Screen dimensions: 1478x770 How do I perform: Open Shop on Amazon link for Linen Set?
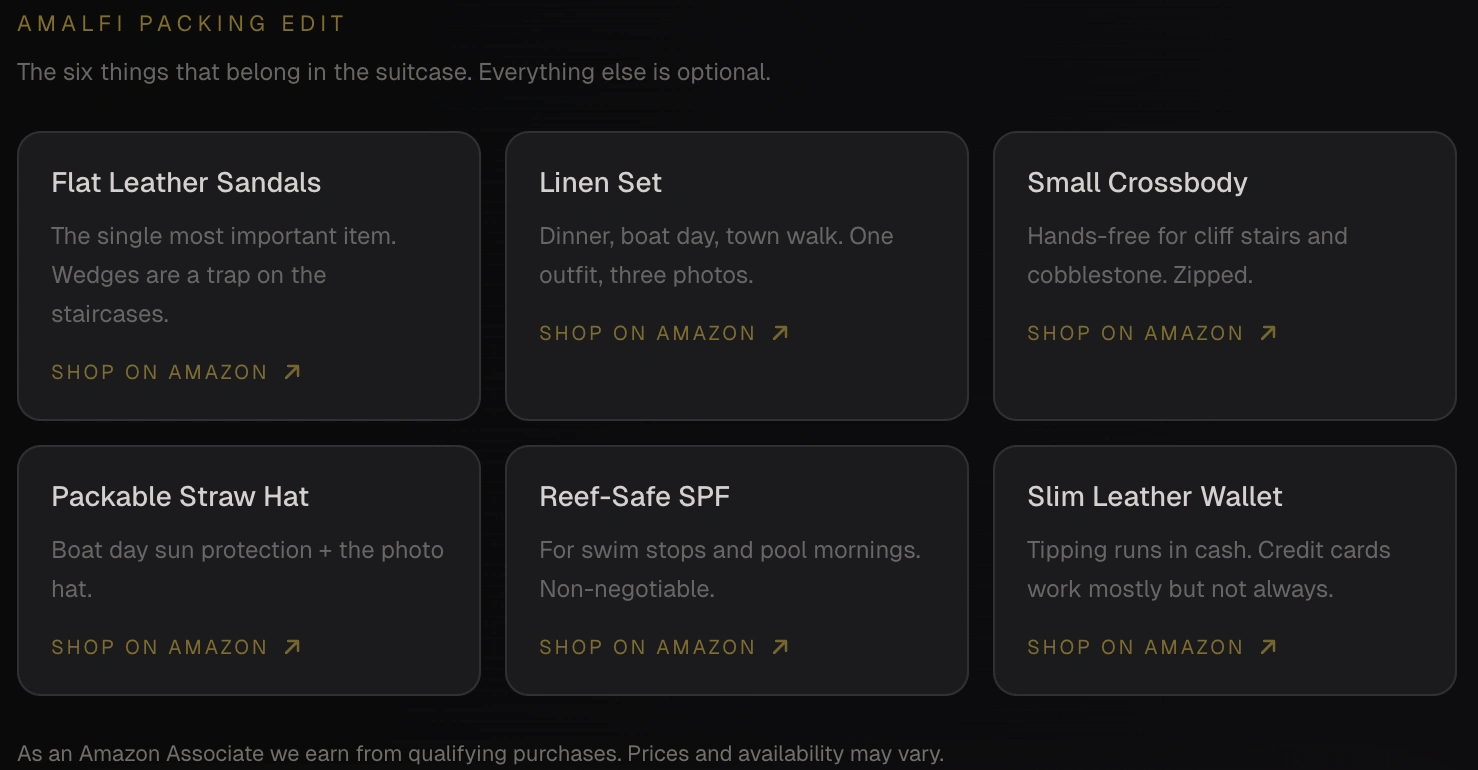[x=647, y=333]
